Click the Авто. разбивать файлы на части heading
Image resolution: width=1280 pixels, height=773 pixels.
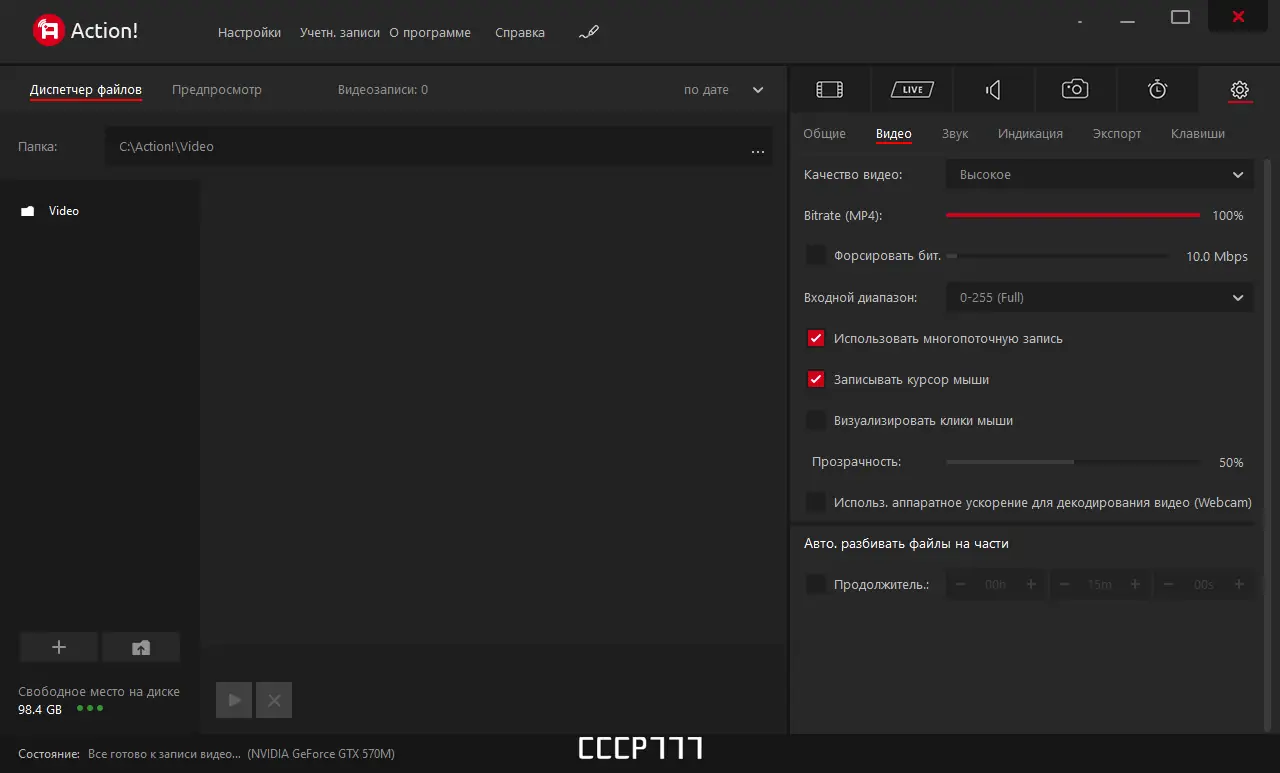[x=906, y=543]
